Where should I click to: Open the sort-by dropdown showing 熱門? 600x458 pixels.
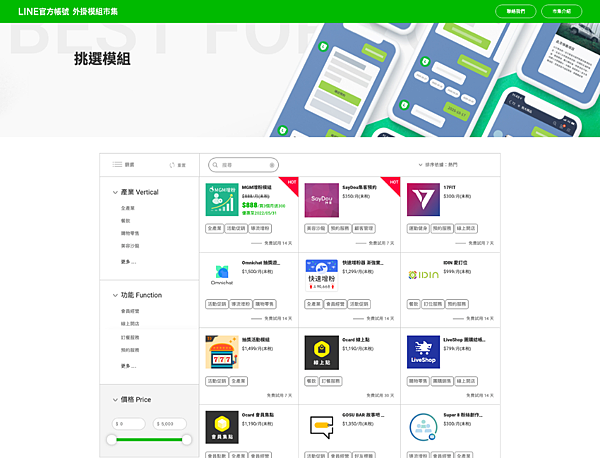pyautogui.click(x=438, y=165)
